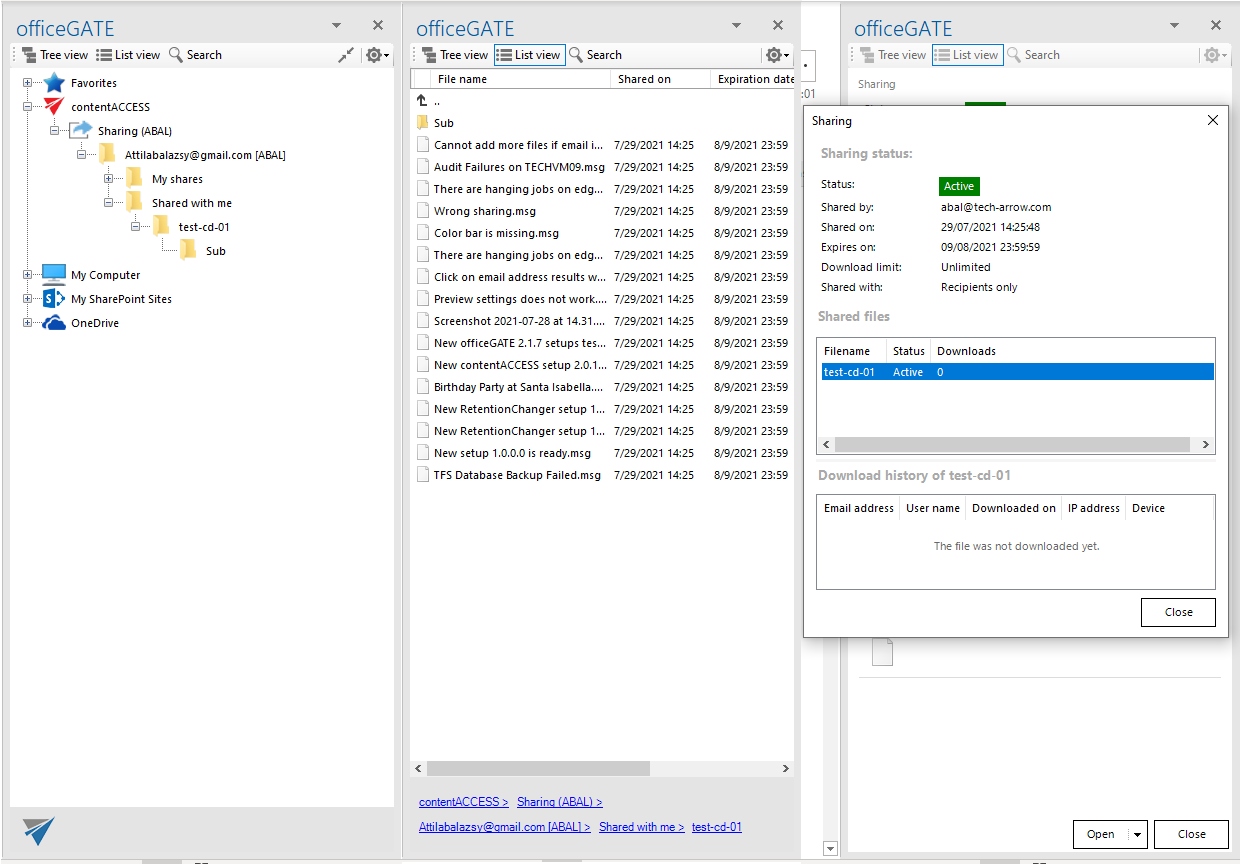Follow the test-cd-01 breadcrumb link

point(717,827)
